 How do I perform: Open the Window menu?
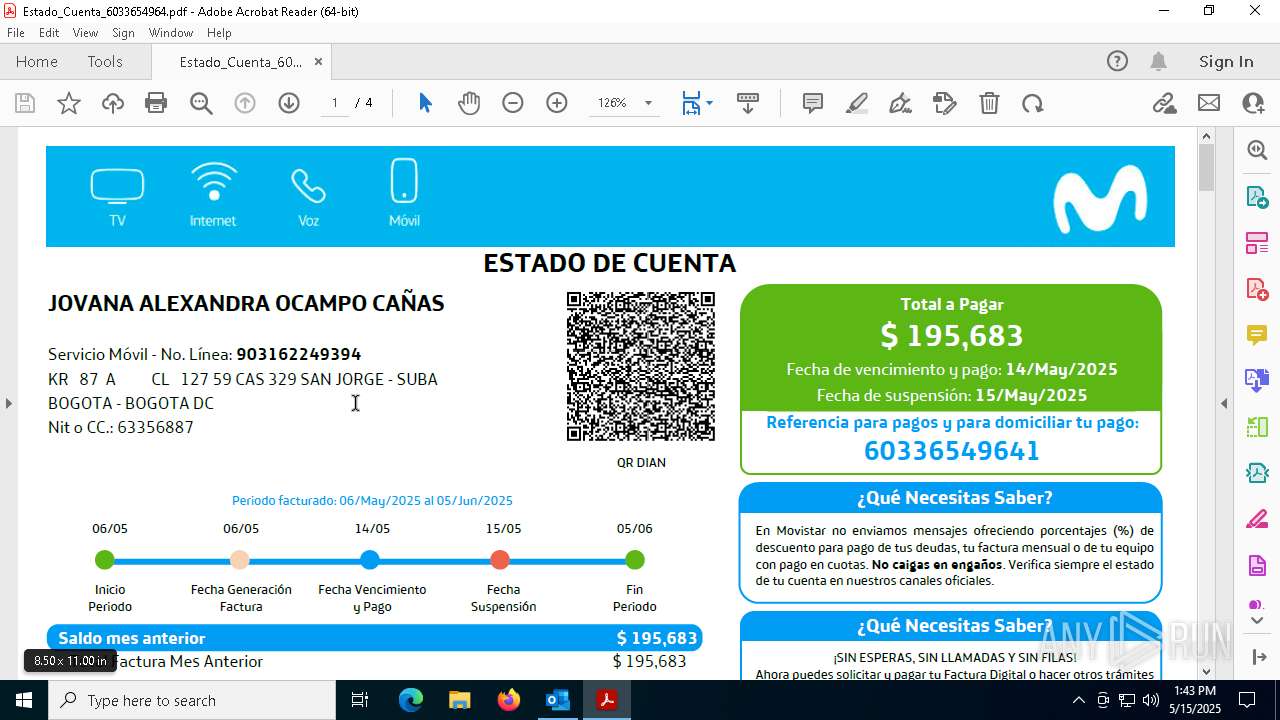point(171,33)
